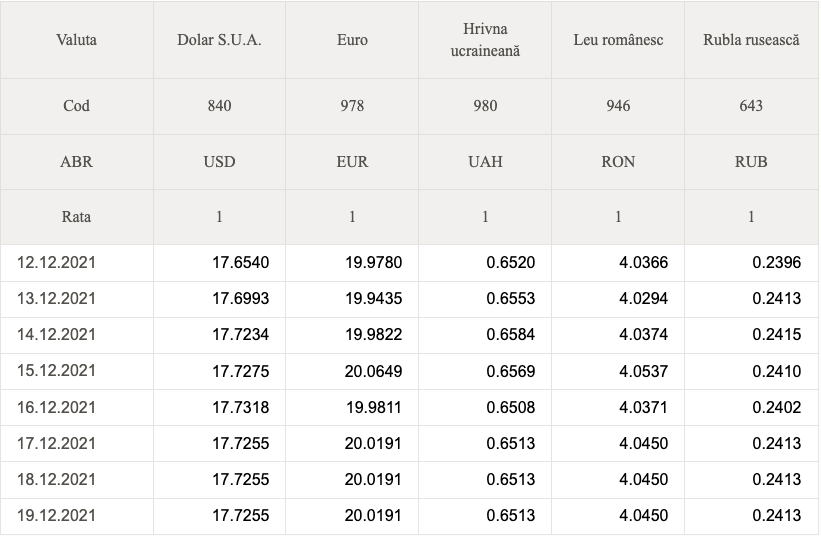Viewport: 821px width, 536px height.
Task: Click the Dolar S.U.A. column header
Action: 219,40
